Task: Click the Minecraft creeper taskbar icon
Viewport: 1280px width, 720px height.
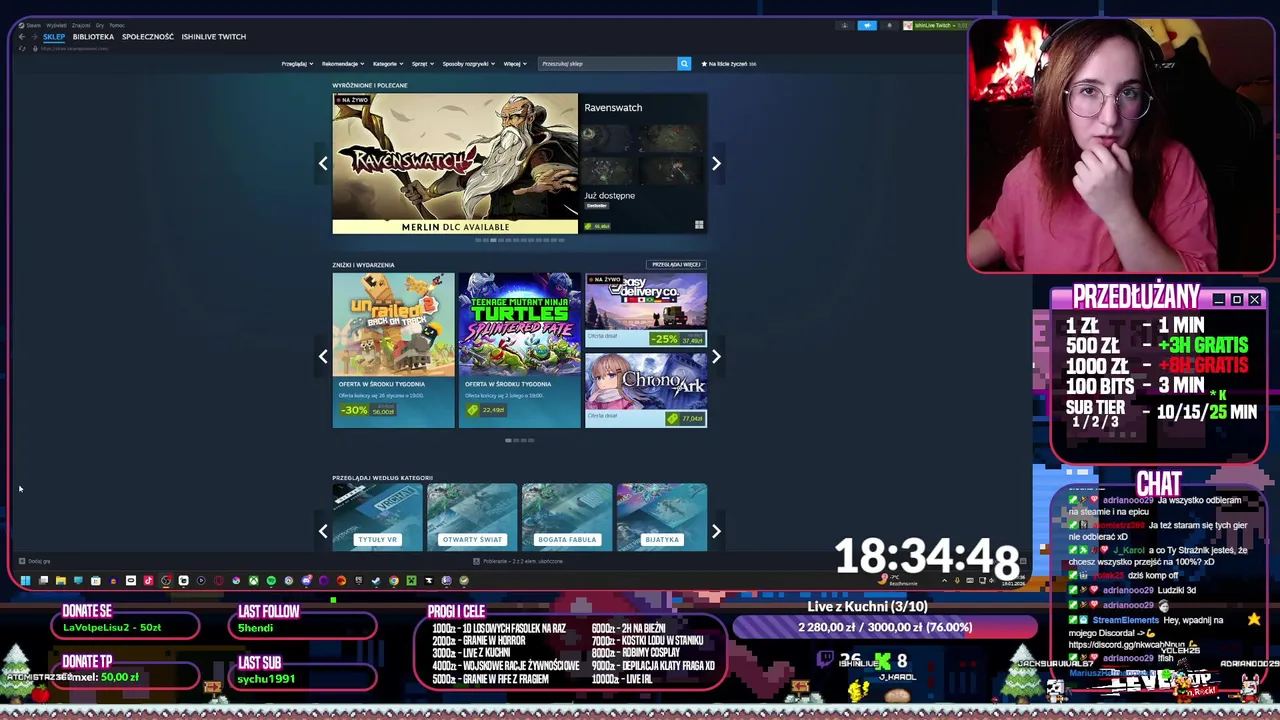Action: click(x=411, y=580)
